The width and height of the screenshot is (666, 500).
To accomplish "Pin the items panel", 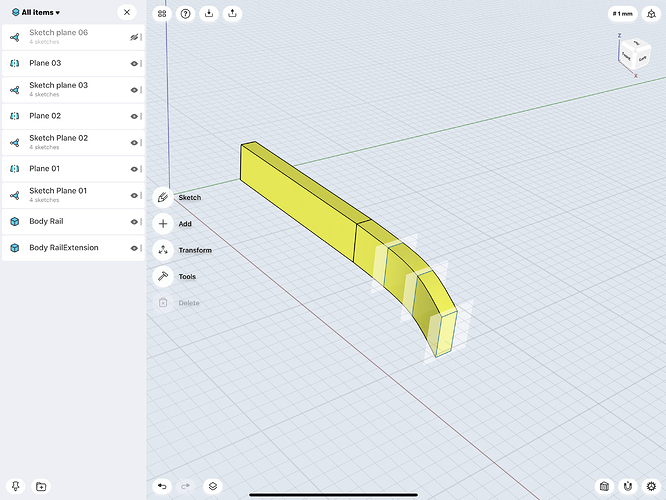I will [x=16, y=486].
